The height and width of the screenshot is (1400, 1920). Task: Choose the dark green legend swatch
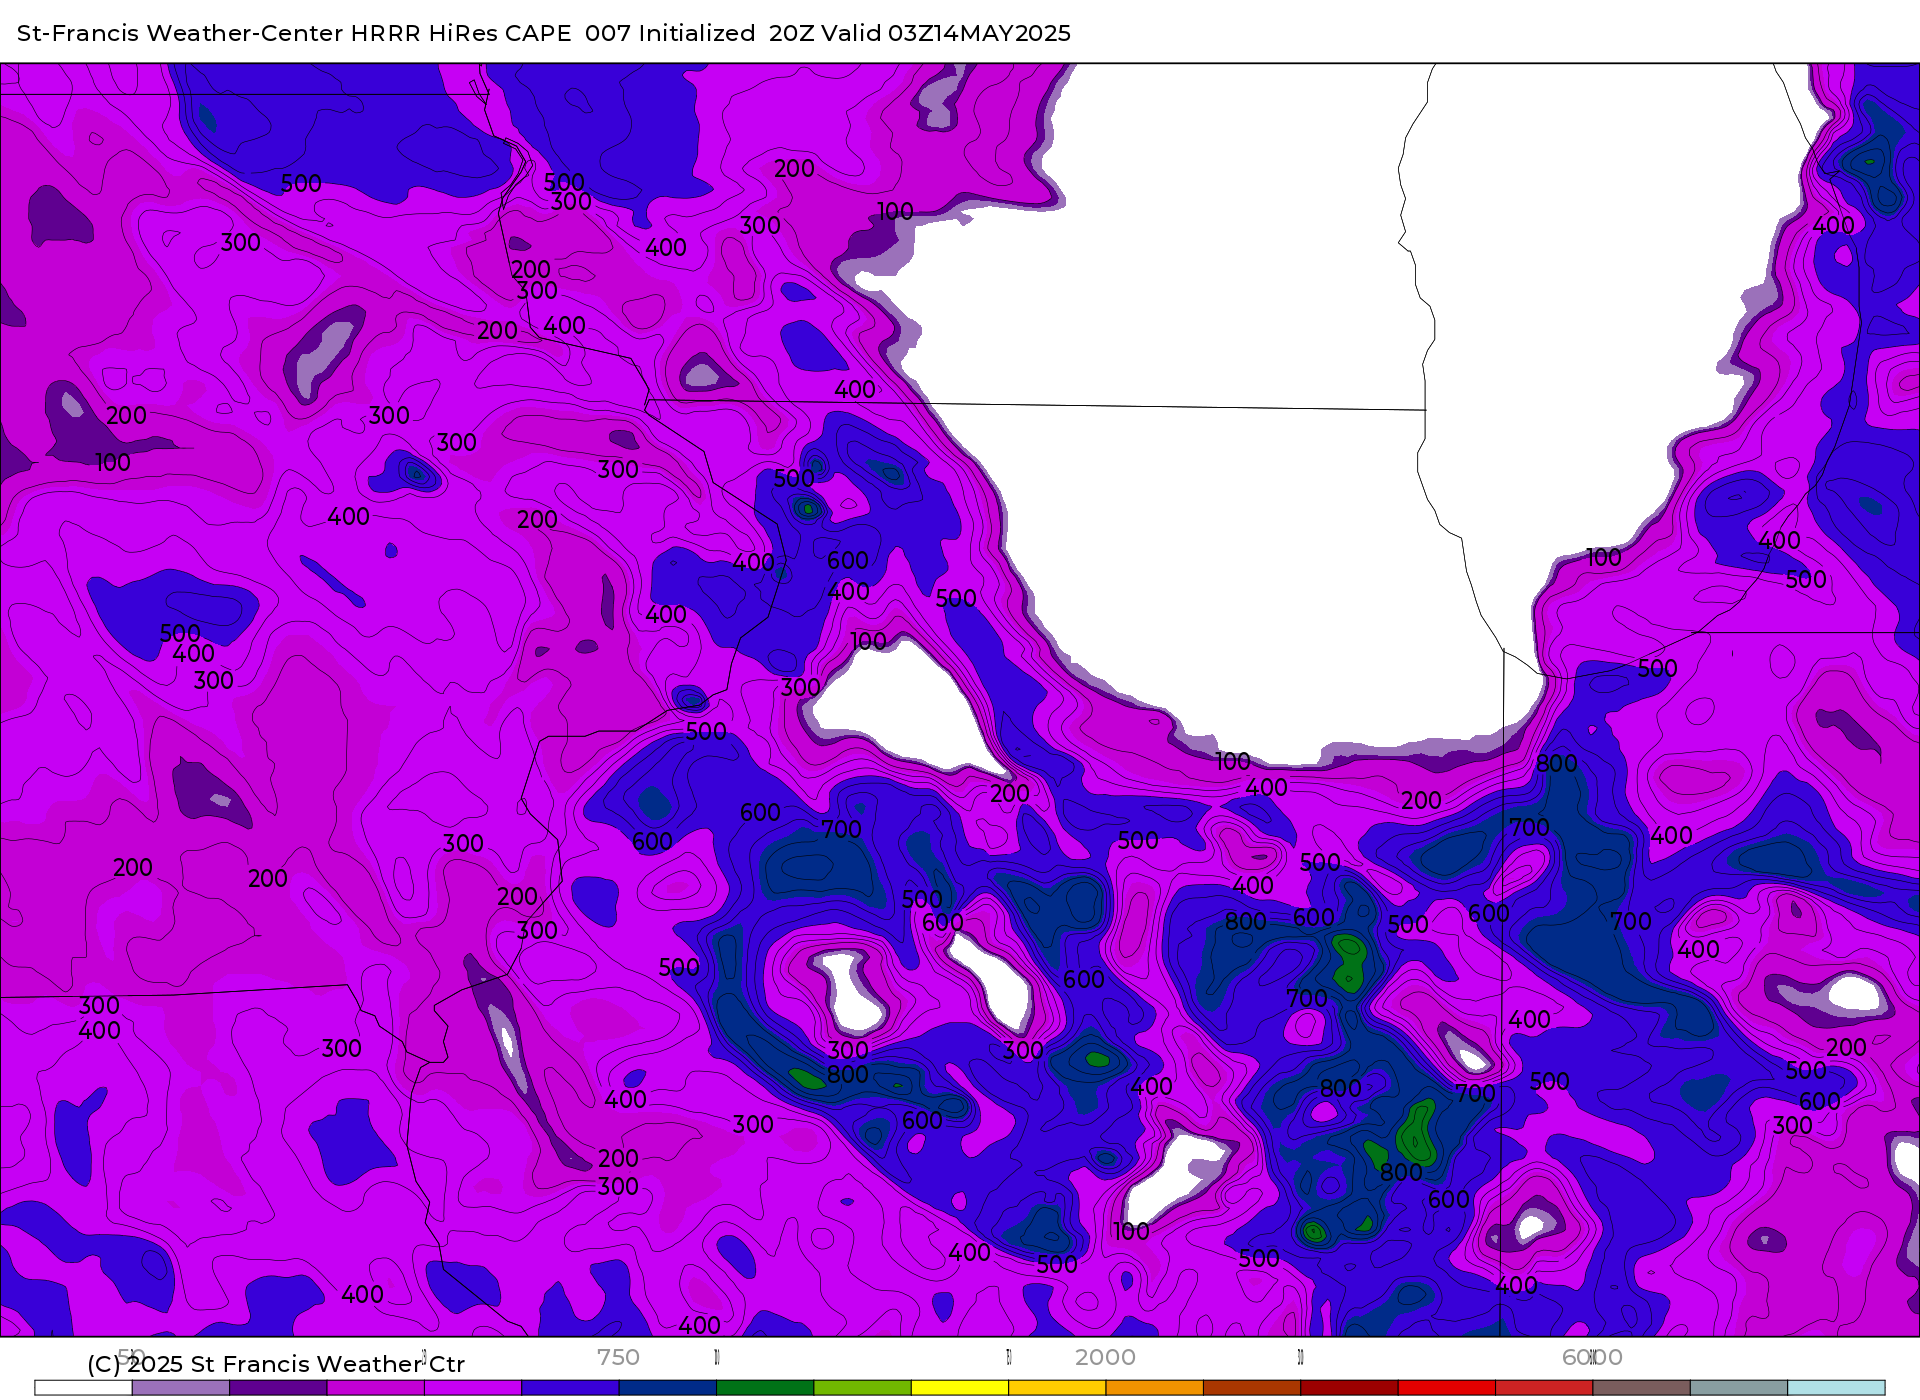tap(765, 1388)
